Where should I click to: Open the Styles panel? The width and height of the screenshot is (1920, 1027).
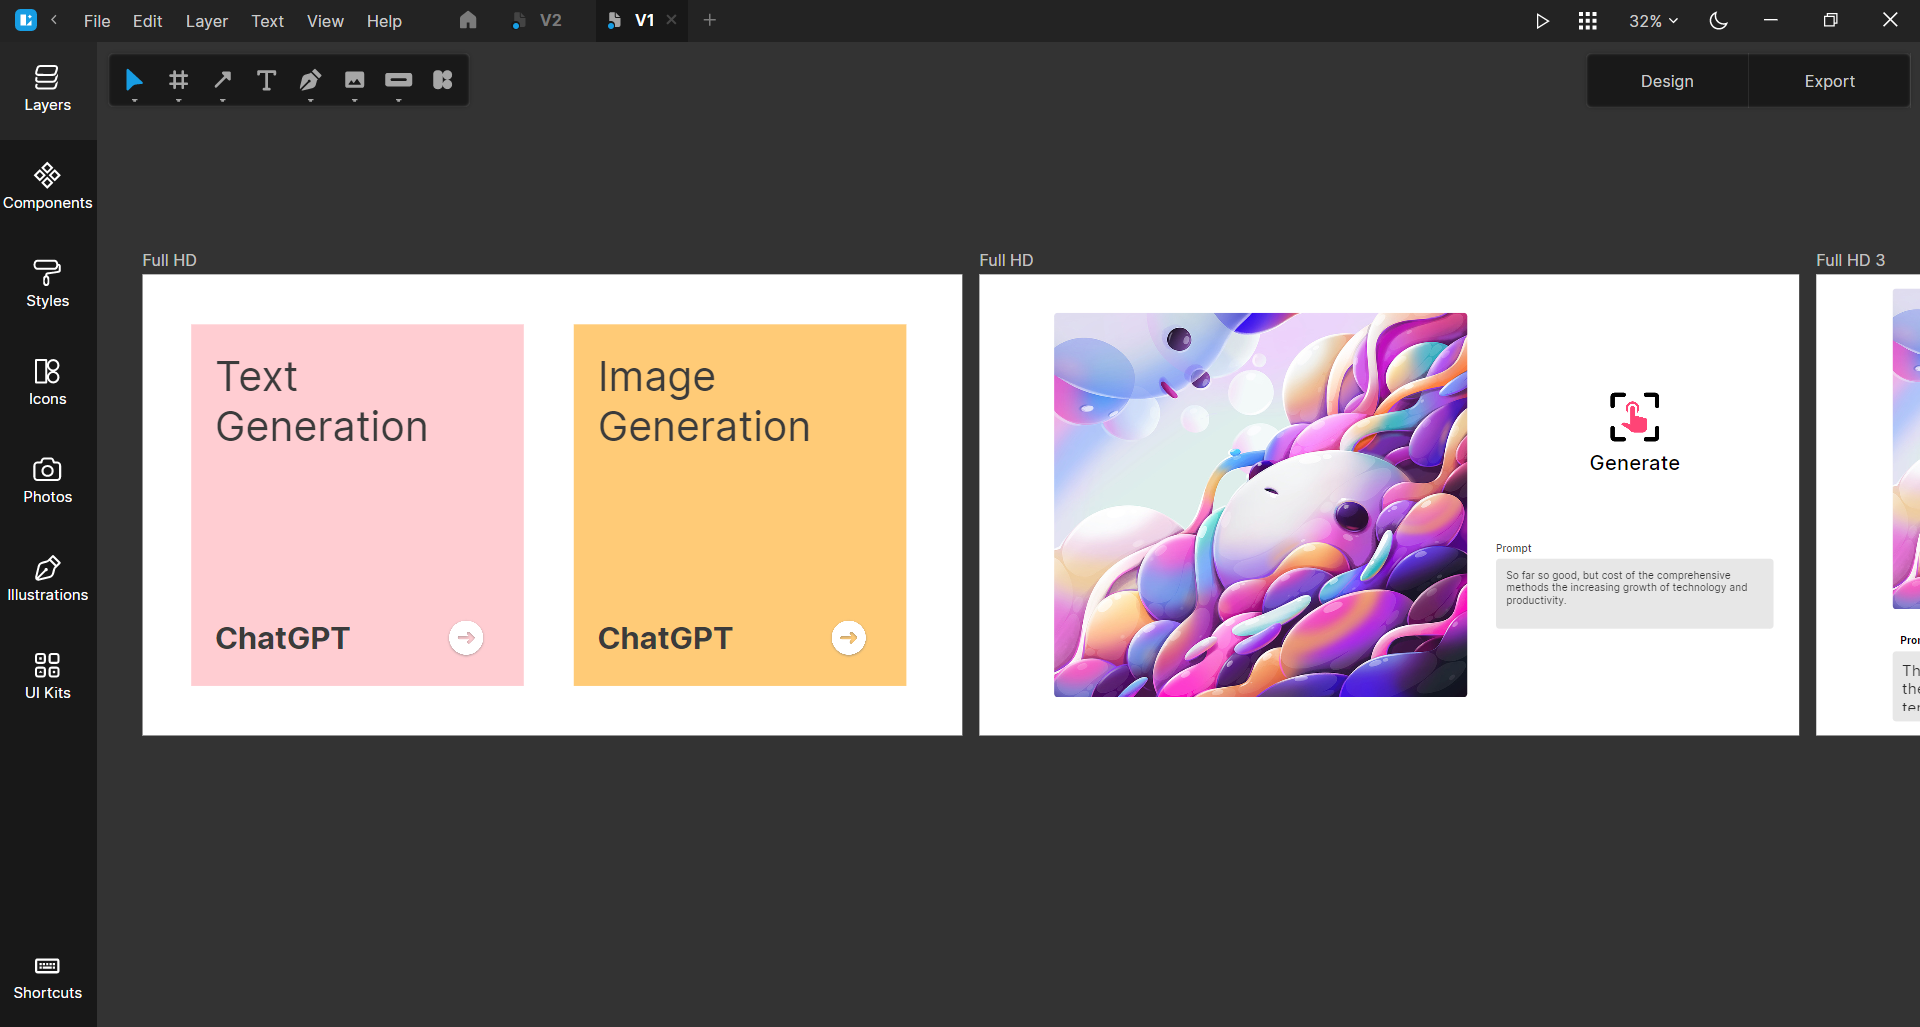click(47, 285)
